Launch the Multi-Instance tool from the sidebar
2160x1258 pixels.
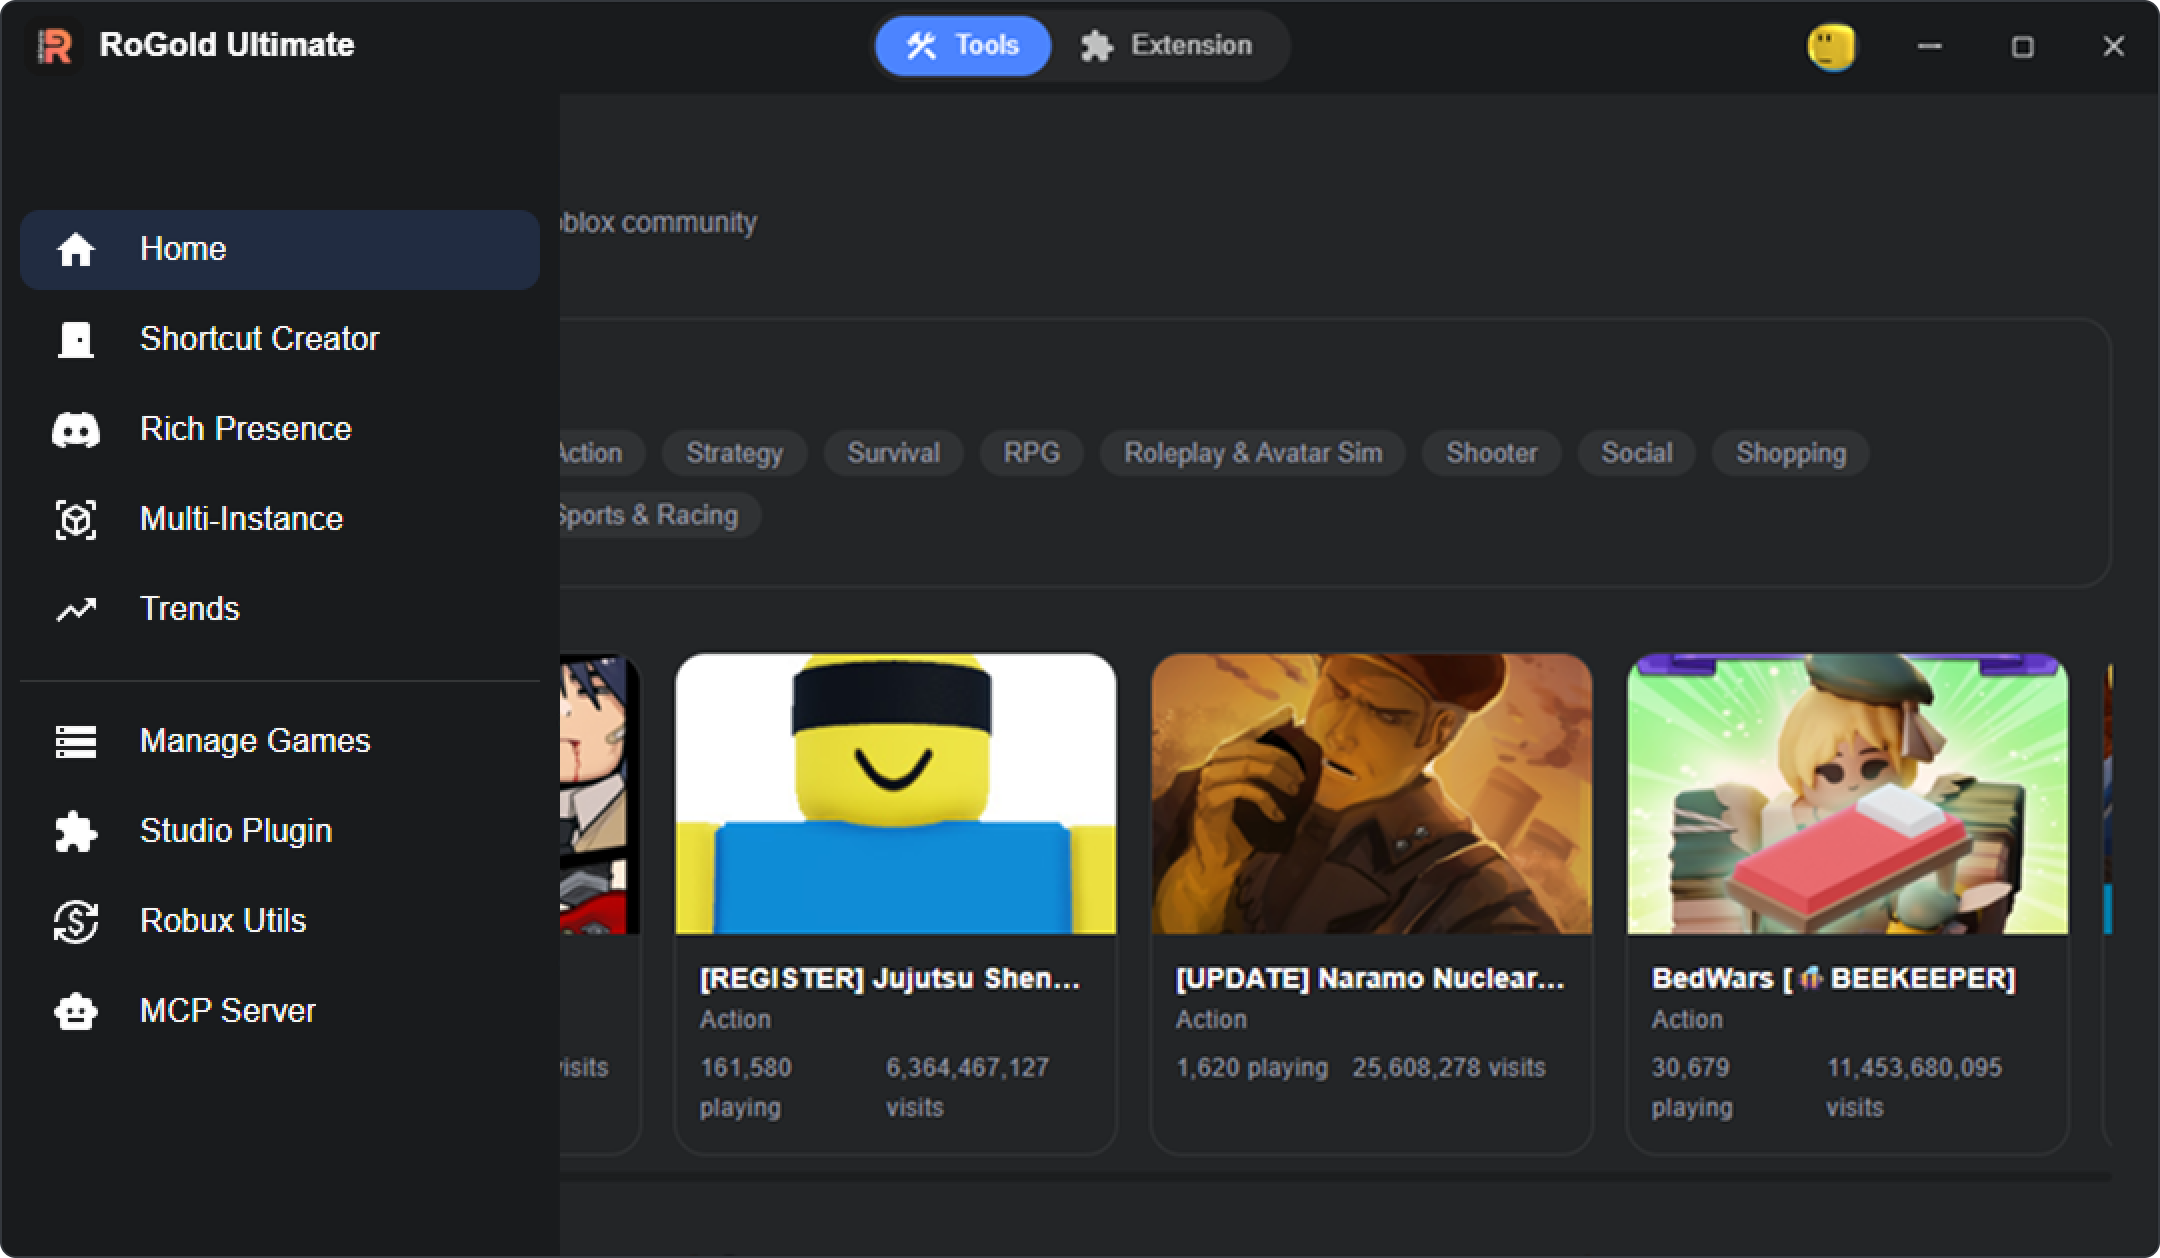[x=280, y=519]
